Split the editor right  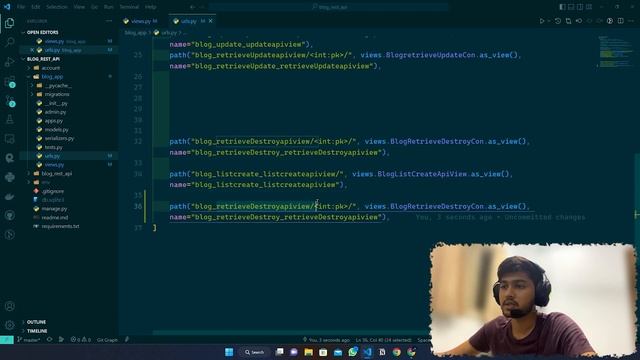(x=620, y=21)
